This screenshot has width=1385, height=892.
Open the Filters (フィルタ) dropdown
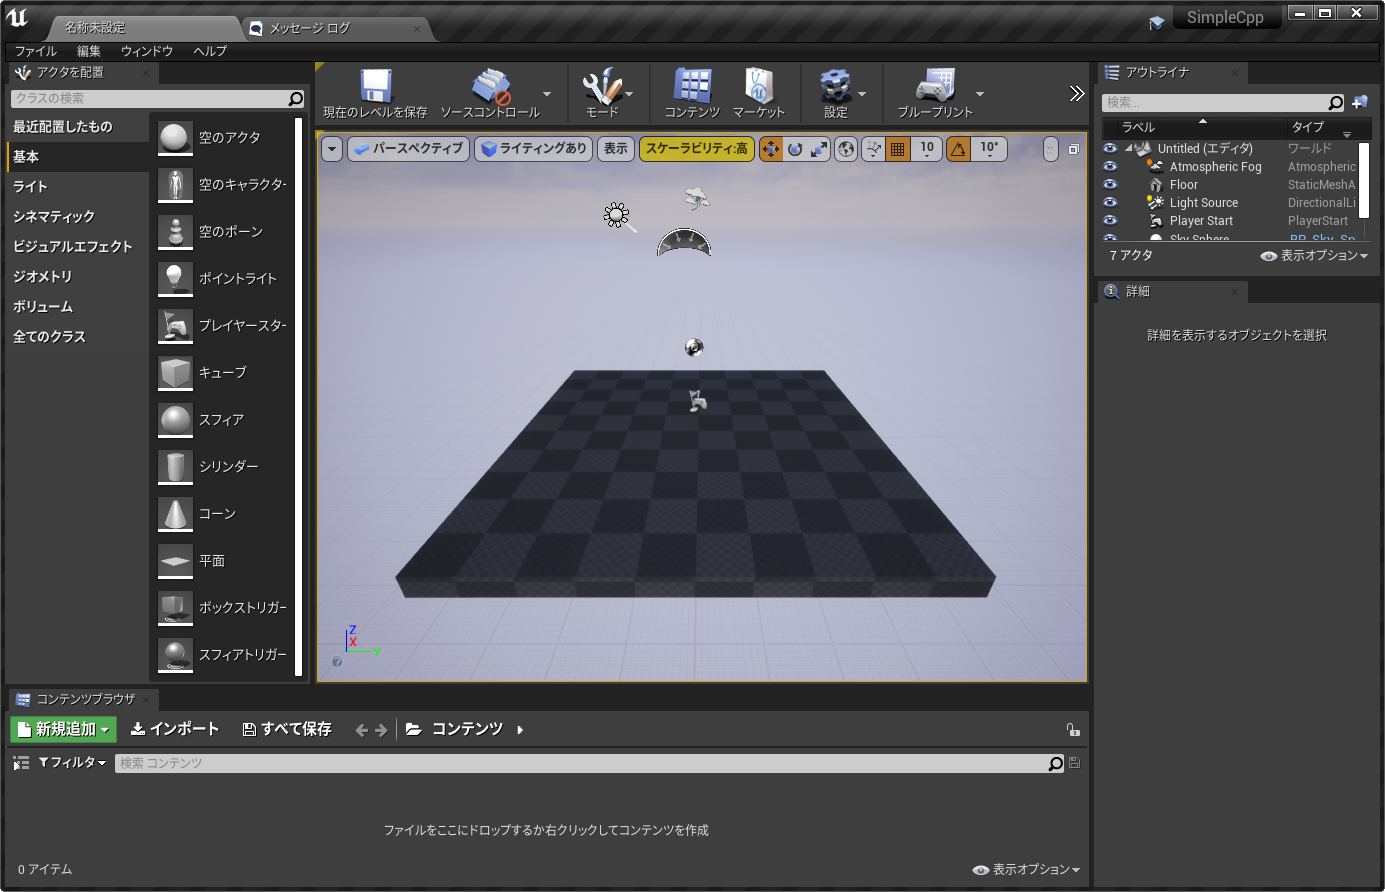72,763
